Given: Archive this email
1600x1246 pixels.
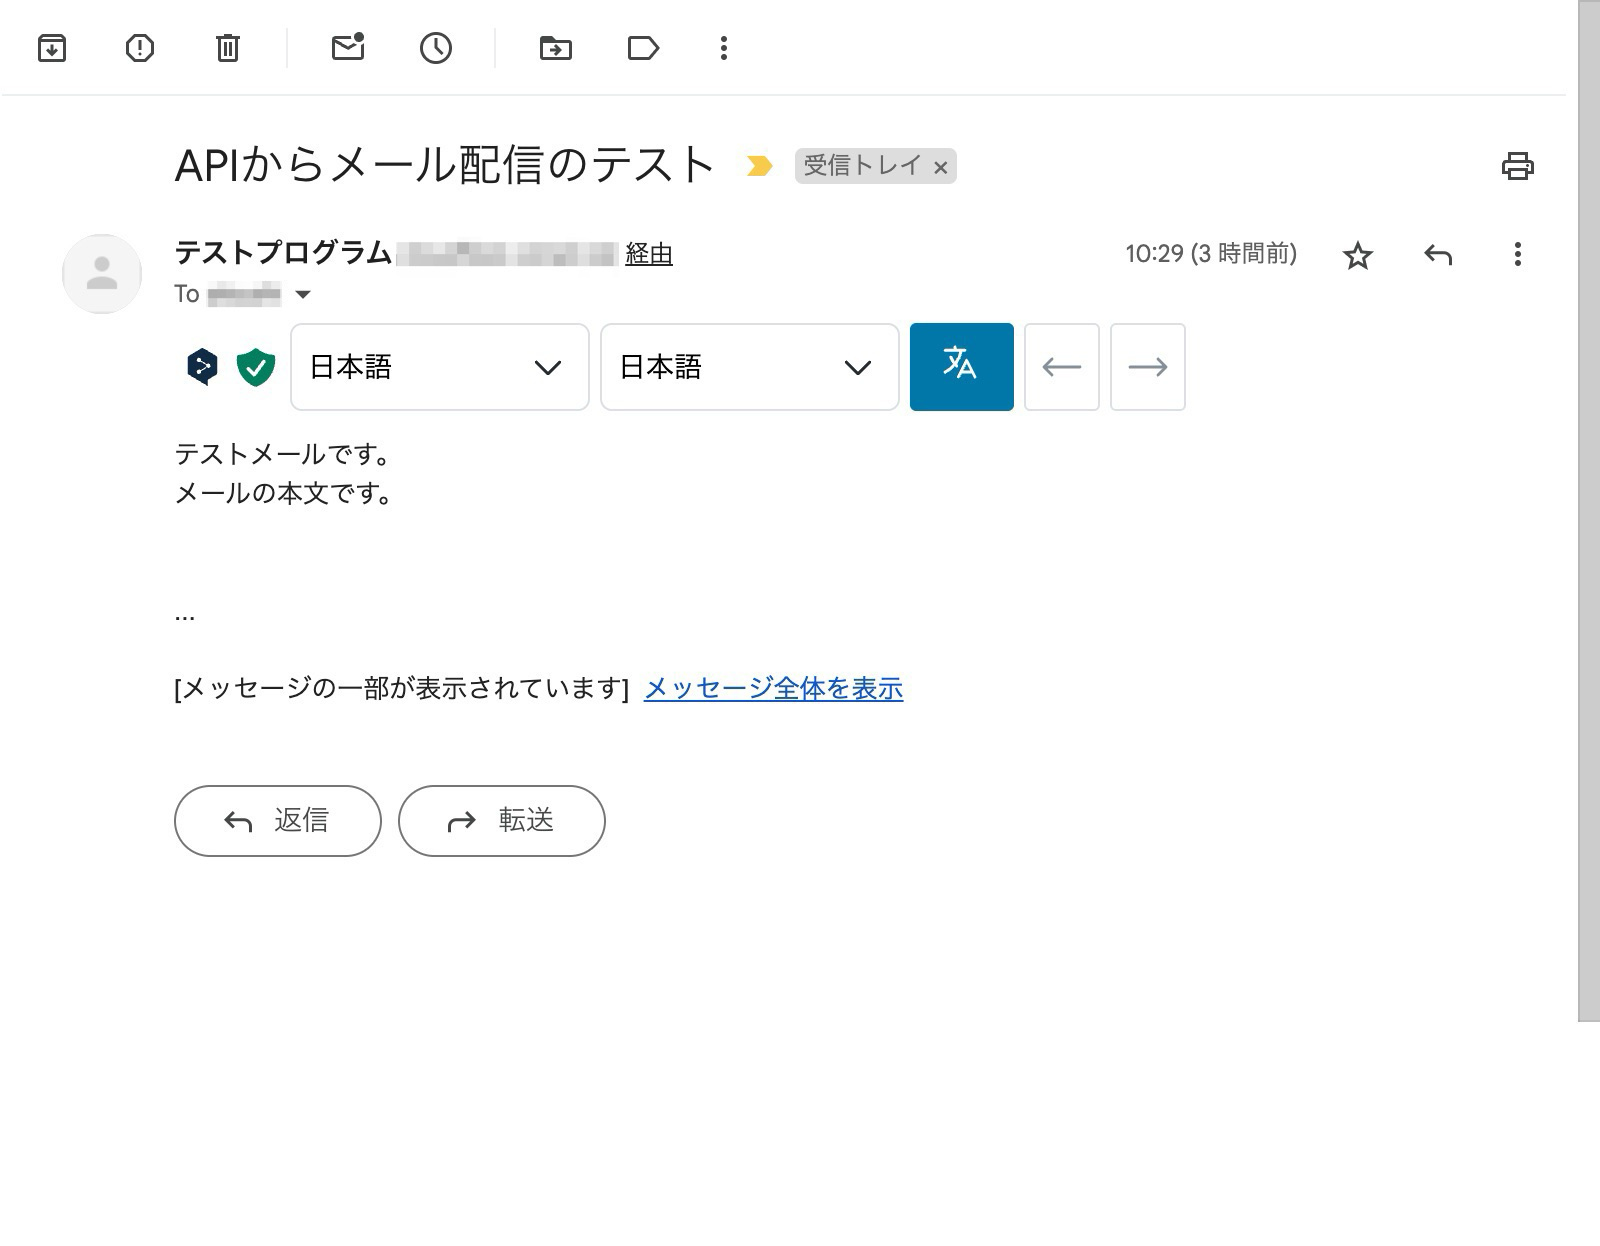Looking at the screenshot, I should pos(52,48).
